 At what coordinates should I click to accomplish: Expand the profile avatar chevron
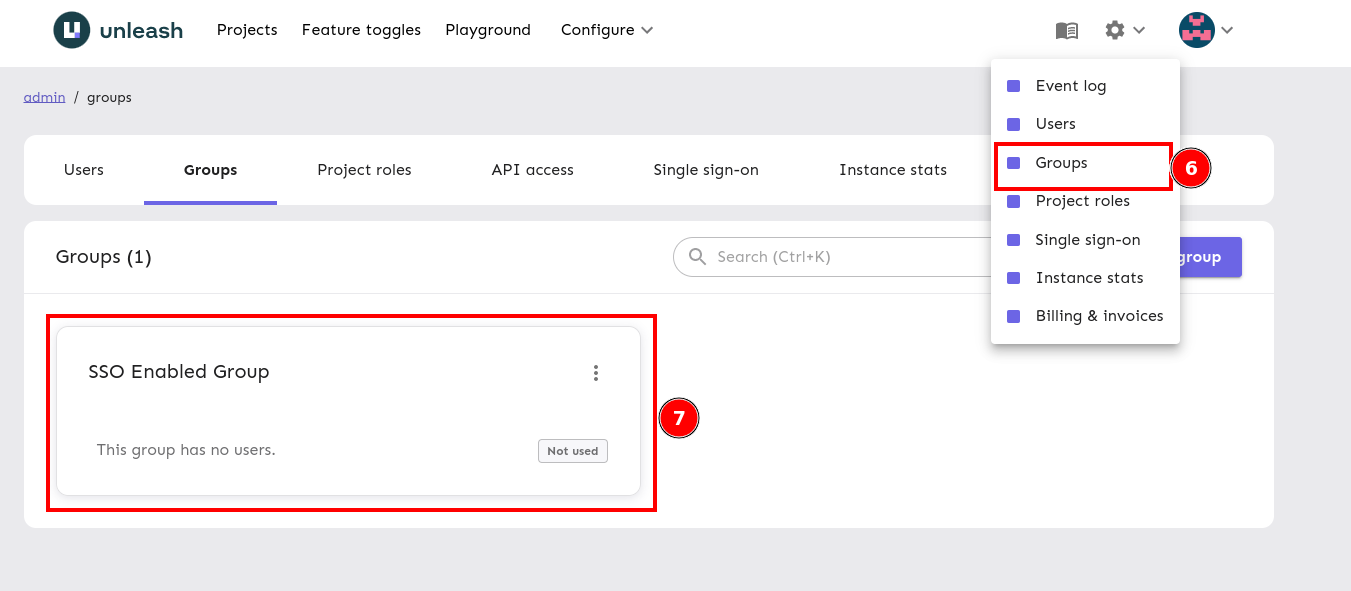click(x=1229, y=30)
